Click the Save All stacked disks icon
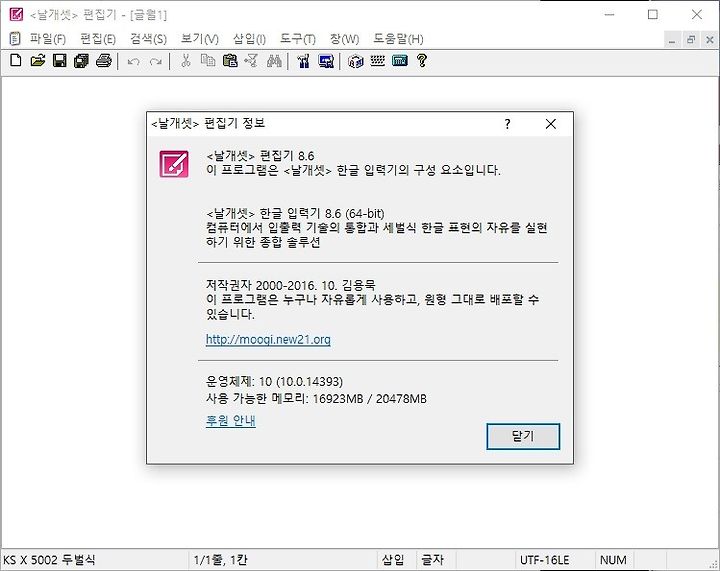This screenshot has width=720, height=571. click(82, 61)
